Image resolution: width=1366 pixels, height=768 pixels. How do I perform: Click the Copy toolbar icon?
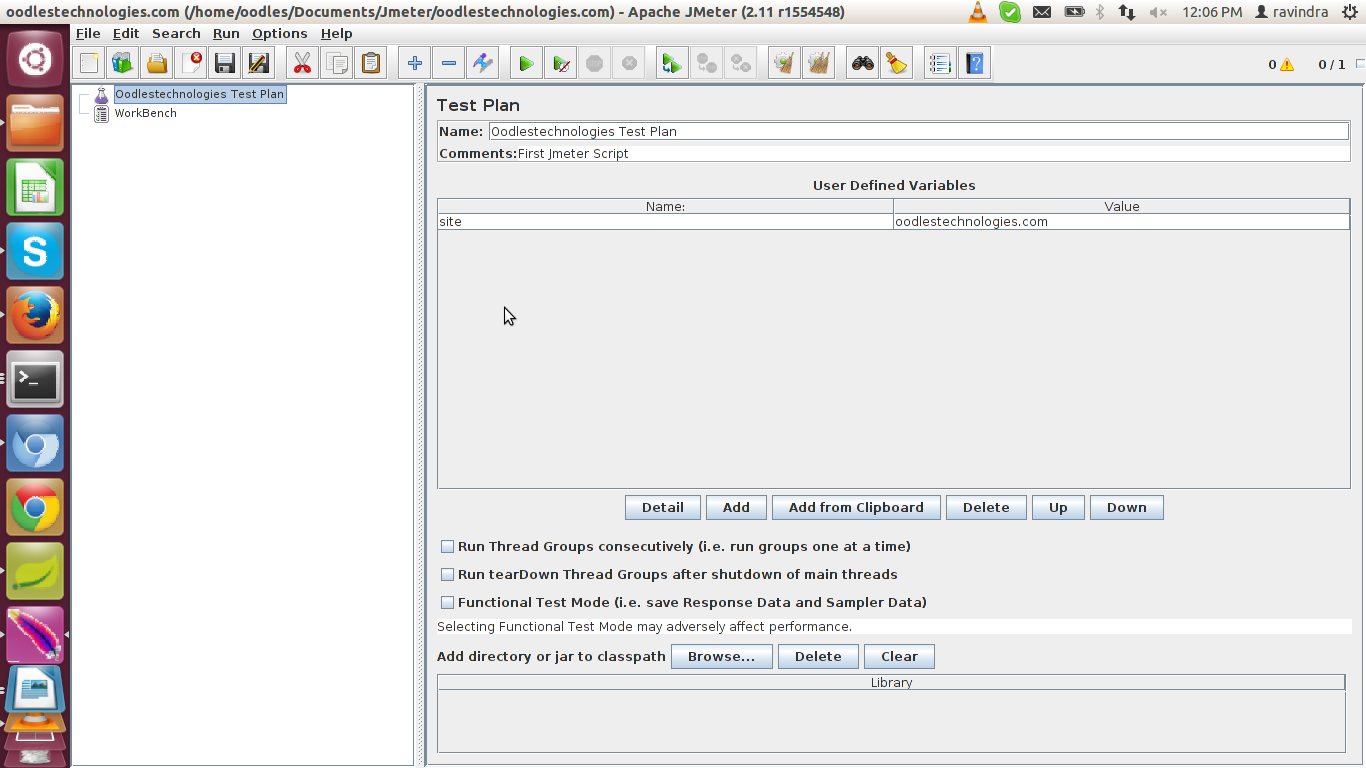point(337,64)
